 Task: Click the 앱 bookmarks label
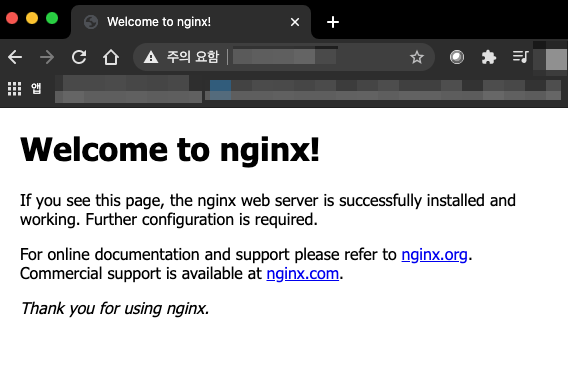[36, 88]
